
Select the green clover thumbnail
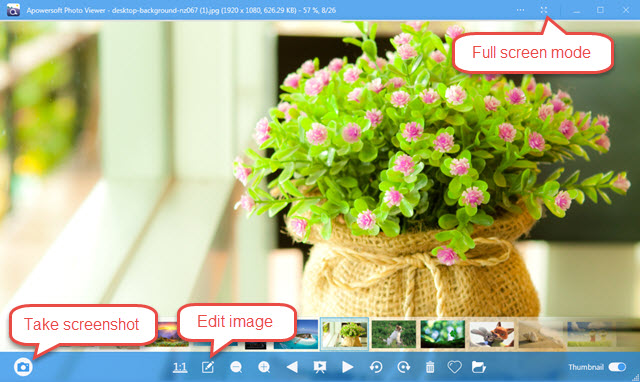(x=443, y=334)
